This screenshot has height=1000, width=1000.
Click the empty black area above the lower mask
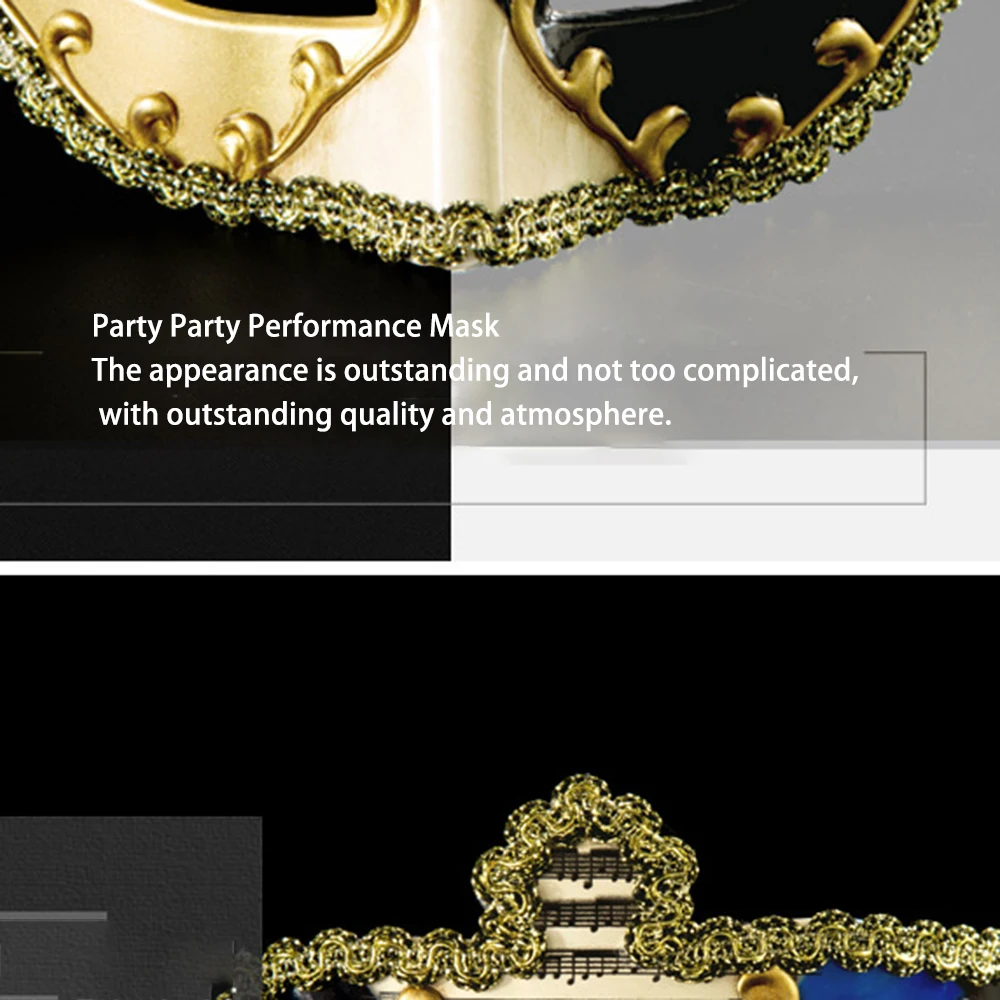pos(500,676)
